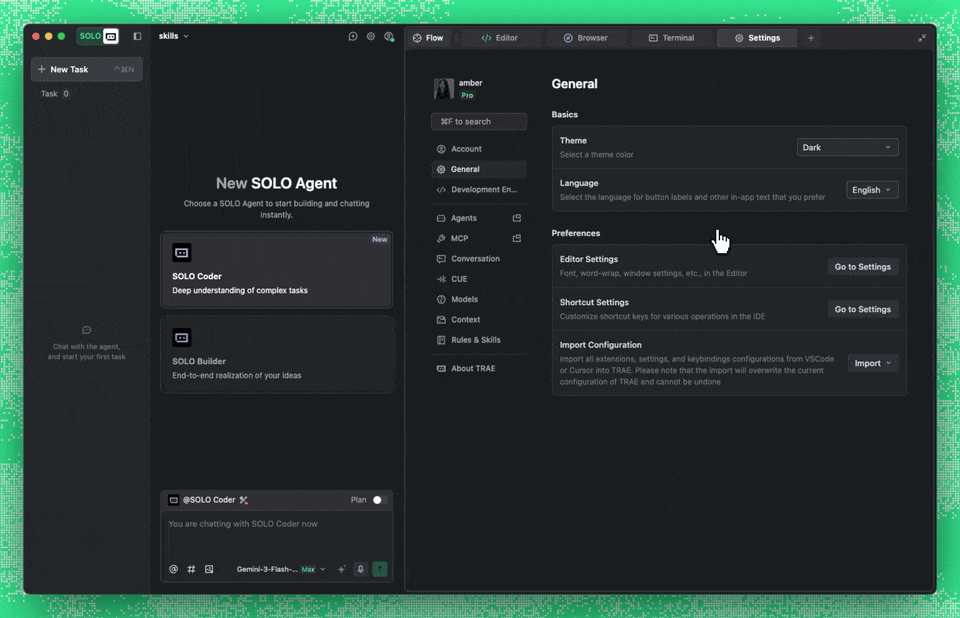Open the Language dropdown showing English
Image resolution: width=960 pixels, height=618 pixels.
pos(872,190)
